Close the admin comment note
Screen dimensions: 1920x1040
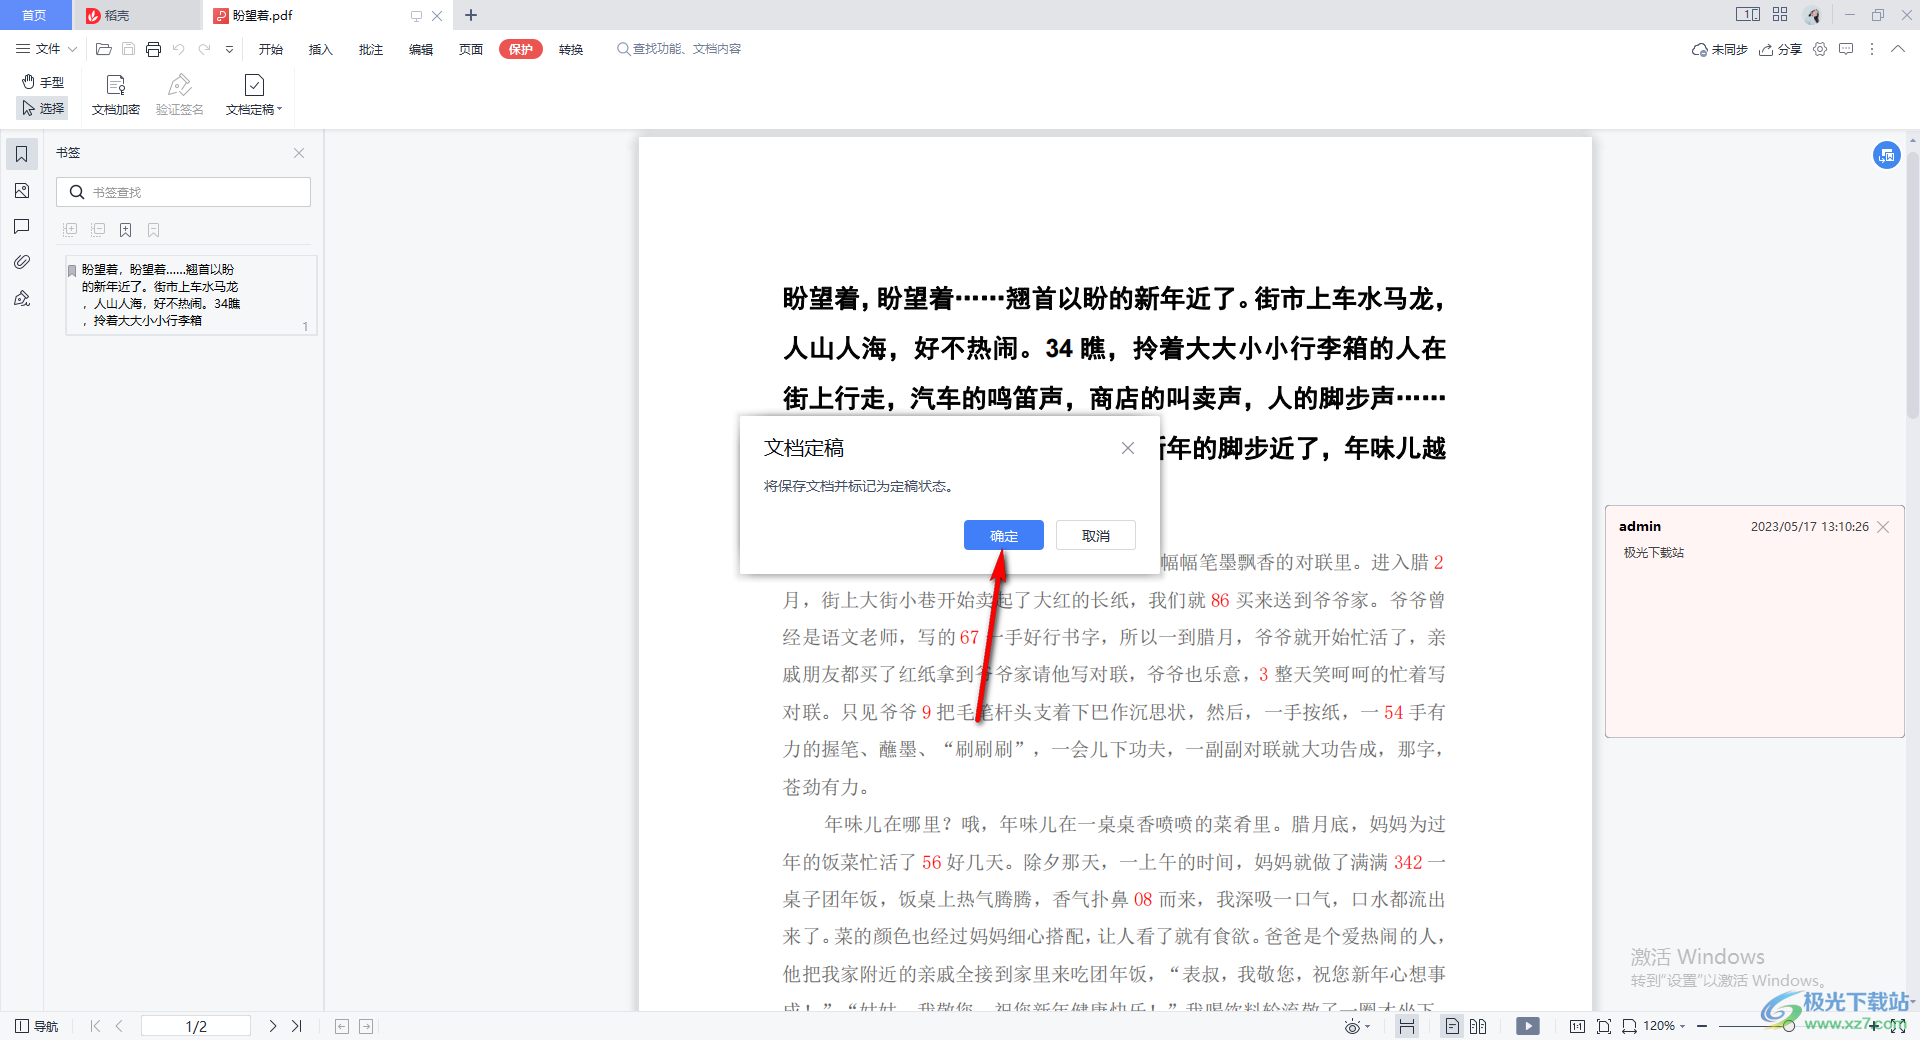point(1883,527)
